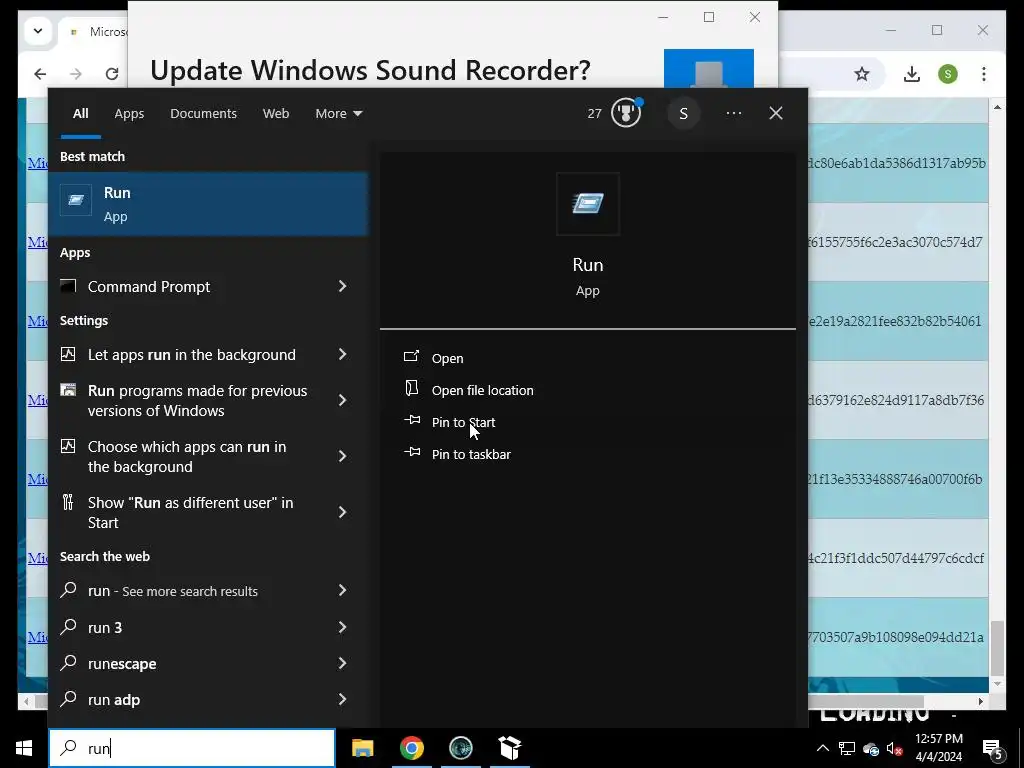1024x768 pixels.
Task: Click the taskbar clock showing 12:57 PM
Action: coord(938,748)
